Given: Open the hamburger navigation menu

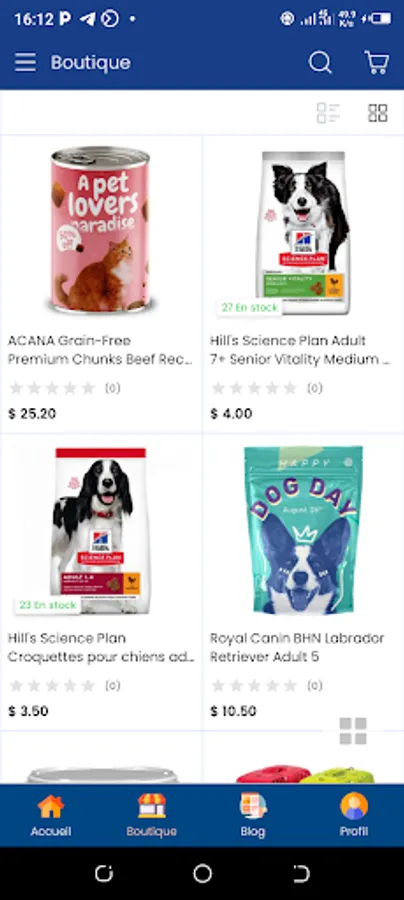Looking at the screenshot, I should pos(25,62).
